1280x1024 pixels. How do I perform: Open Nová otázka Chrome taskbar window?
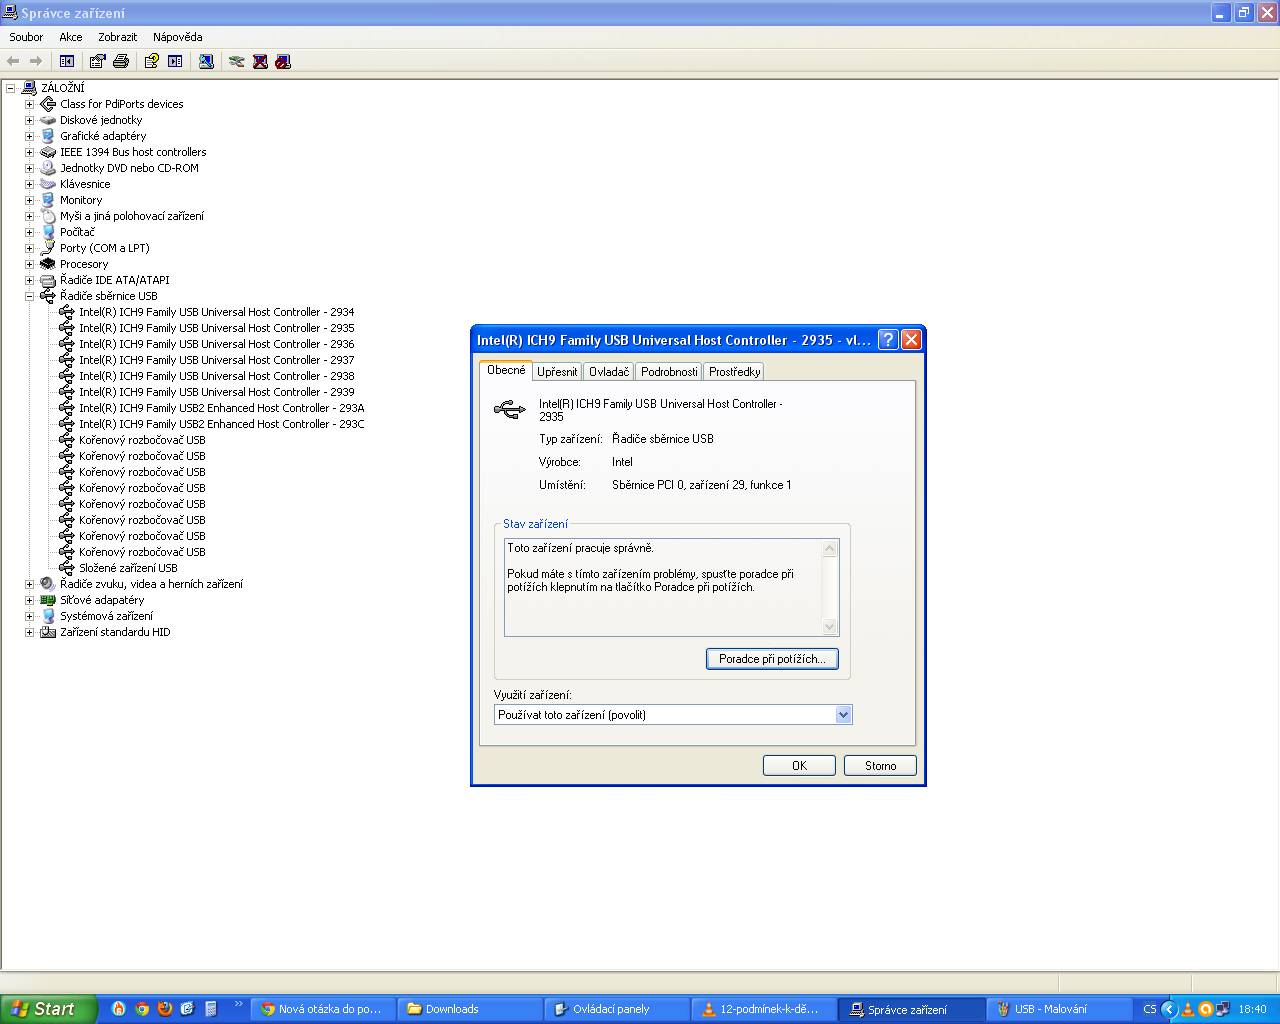click(323, 1009)
